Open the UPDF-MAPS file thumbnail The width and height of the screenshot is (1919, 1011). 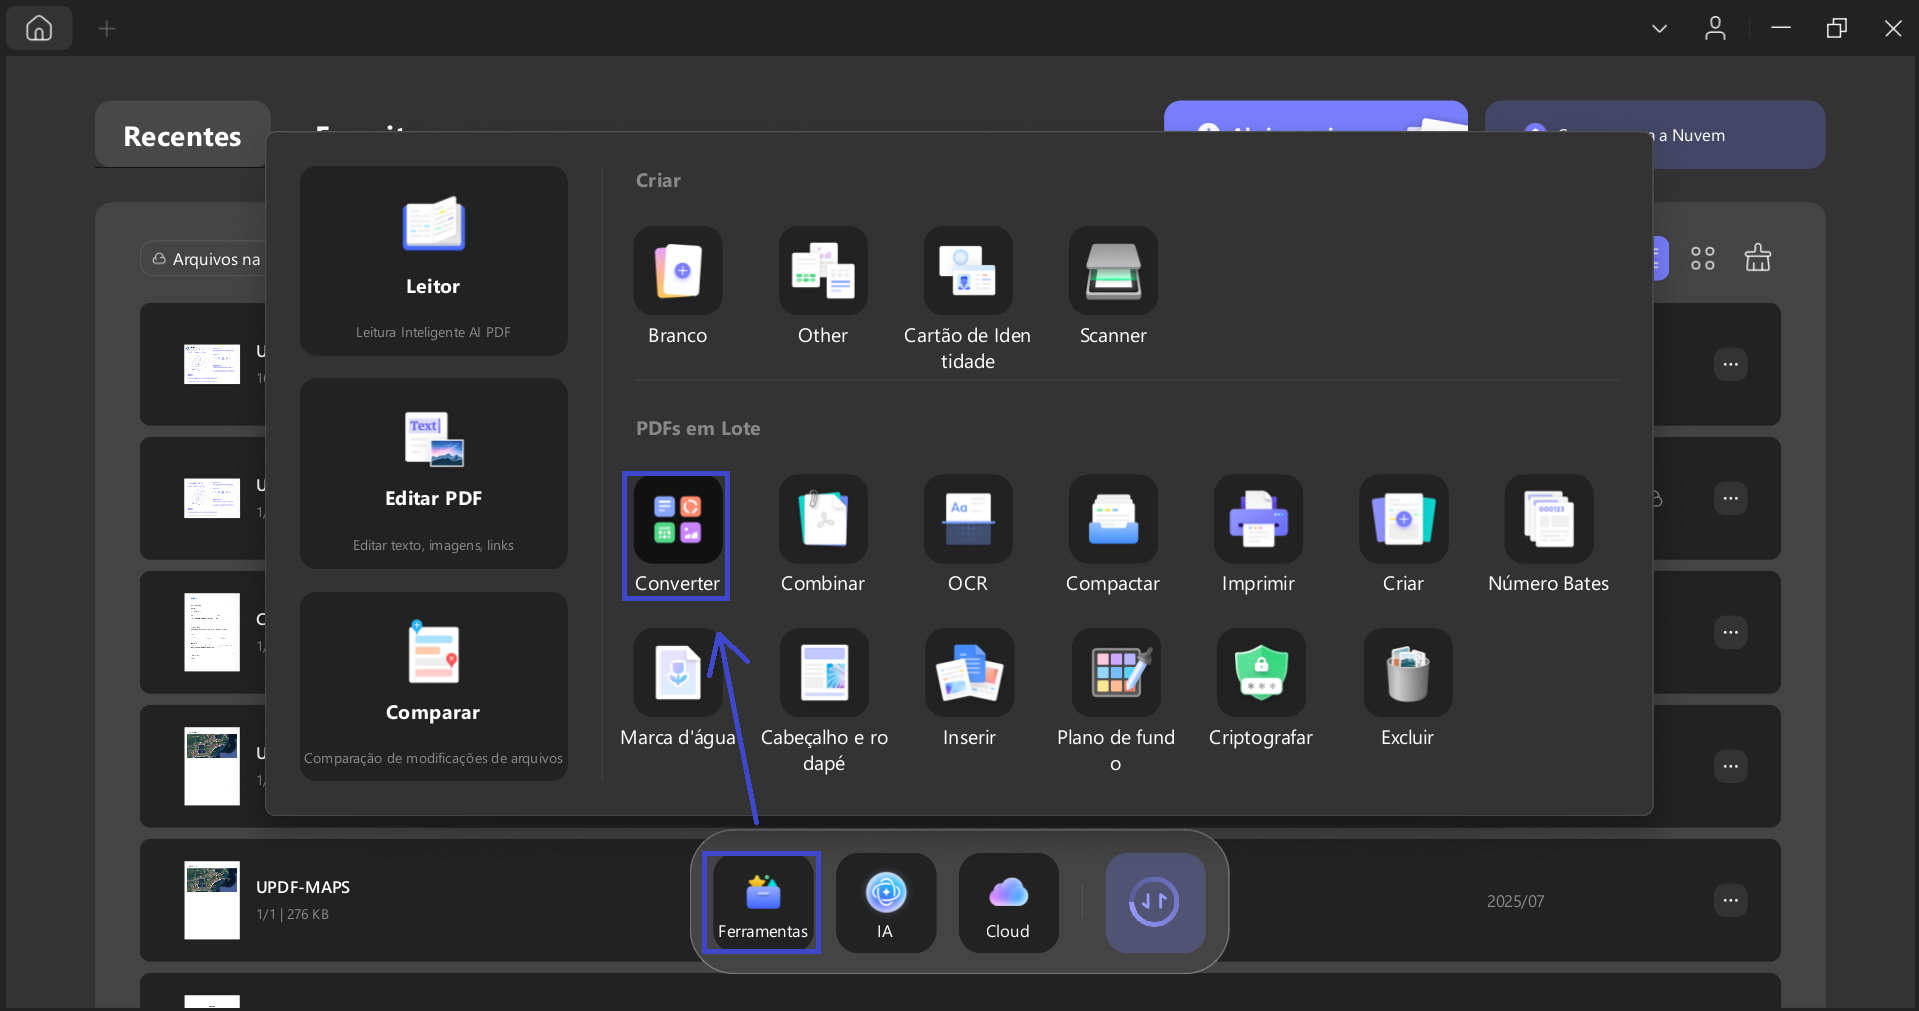[212, 900]
